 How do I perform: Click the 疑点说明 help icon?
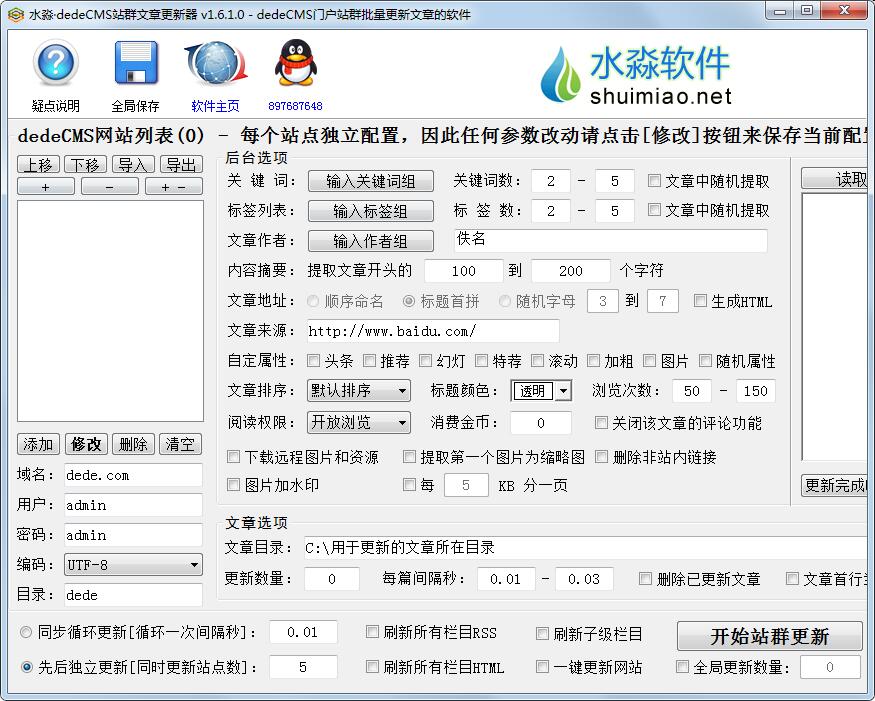coord(55,66)
